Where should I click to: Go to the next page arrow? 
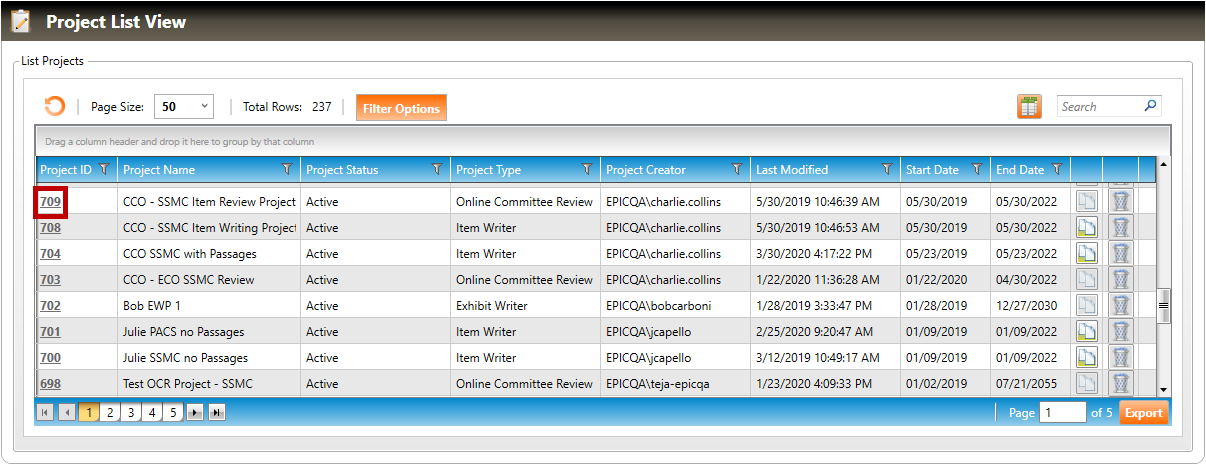coord(195,412)
